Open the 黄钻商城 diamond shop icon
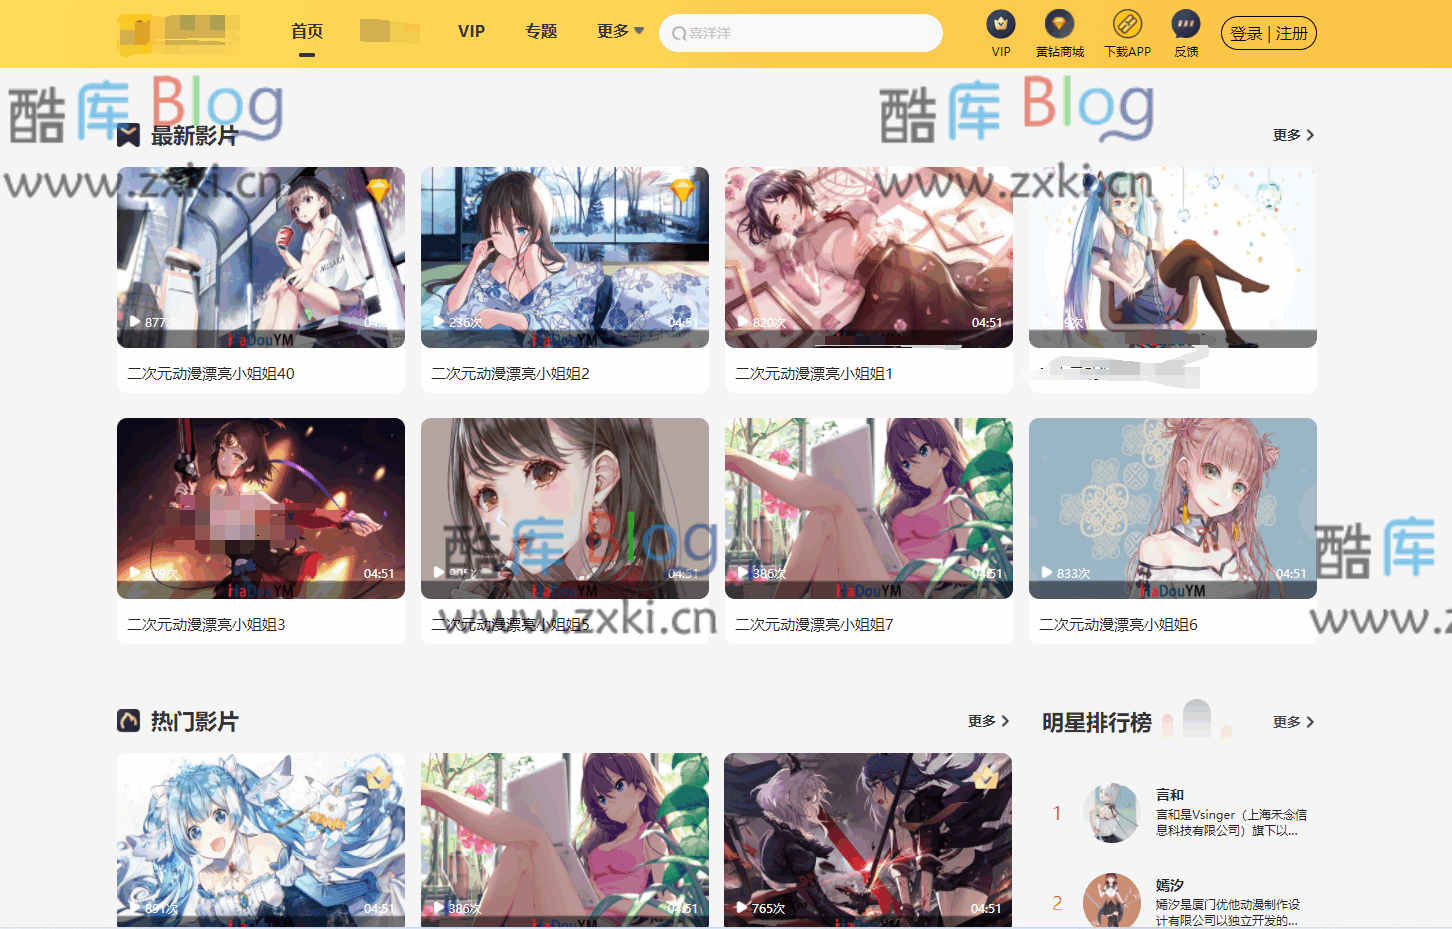The image size is (1452, 929). tap(1059, 24)
